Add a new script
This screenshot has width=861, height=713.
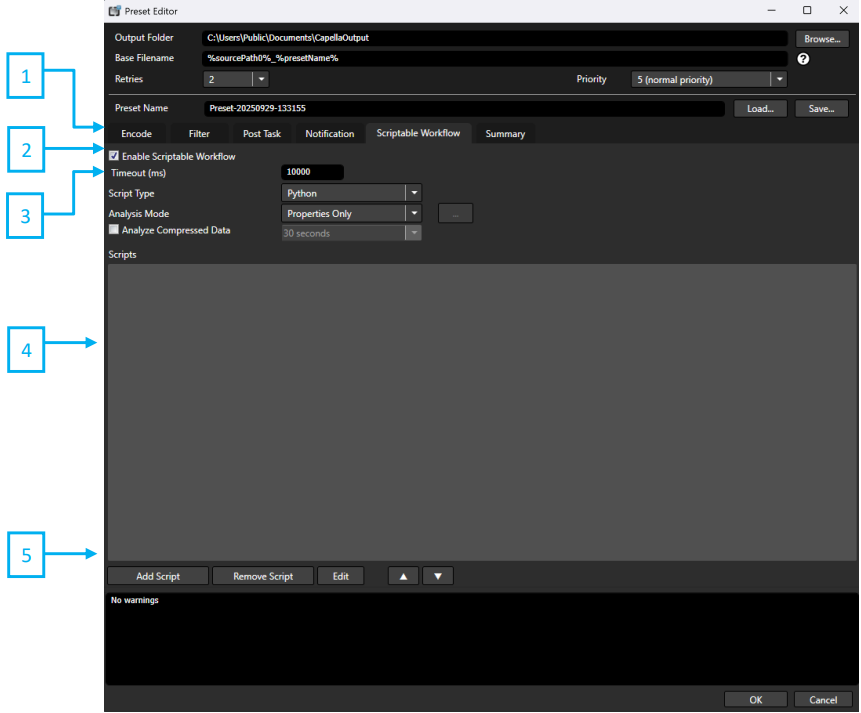click(157, 575)
